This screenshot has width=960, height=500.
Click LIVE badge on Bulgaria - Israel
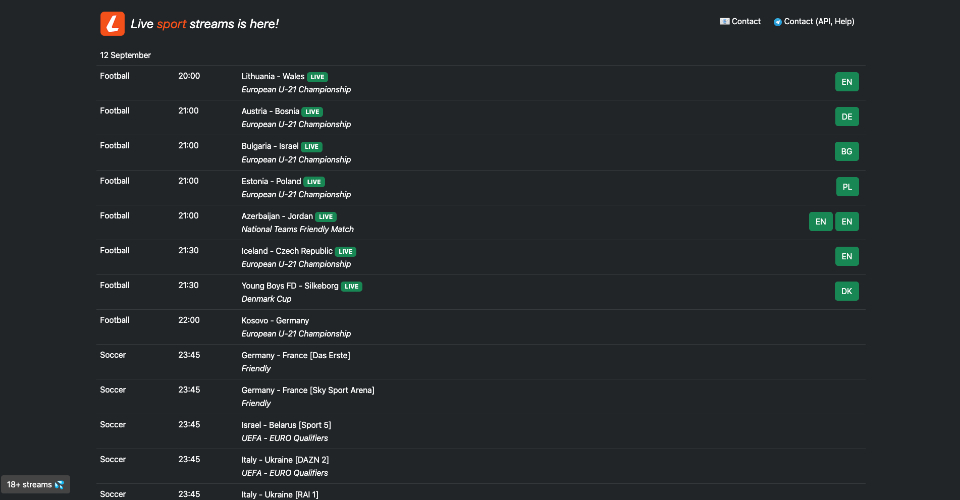pos(312,147)
